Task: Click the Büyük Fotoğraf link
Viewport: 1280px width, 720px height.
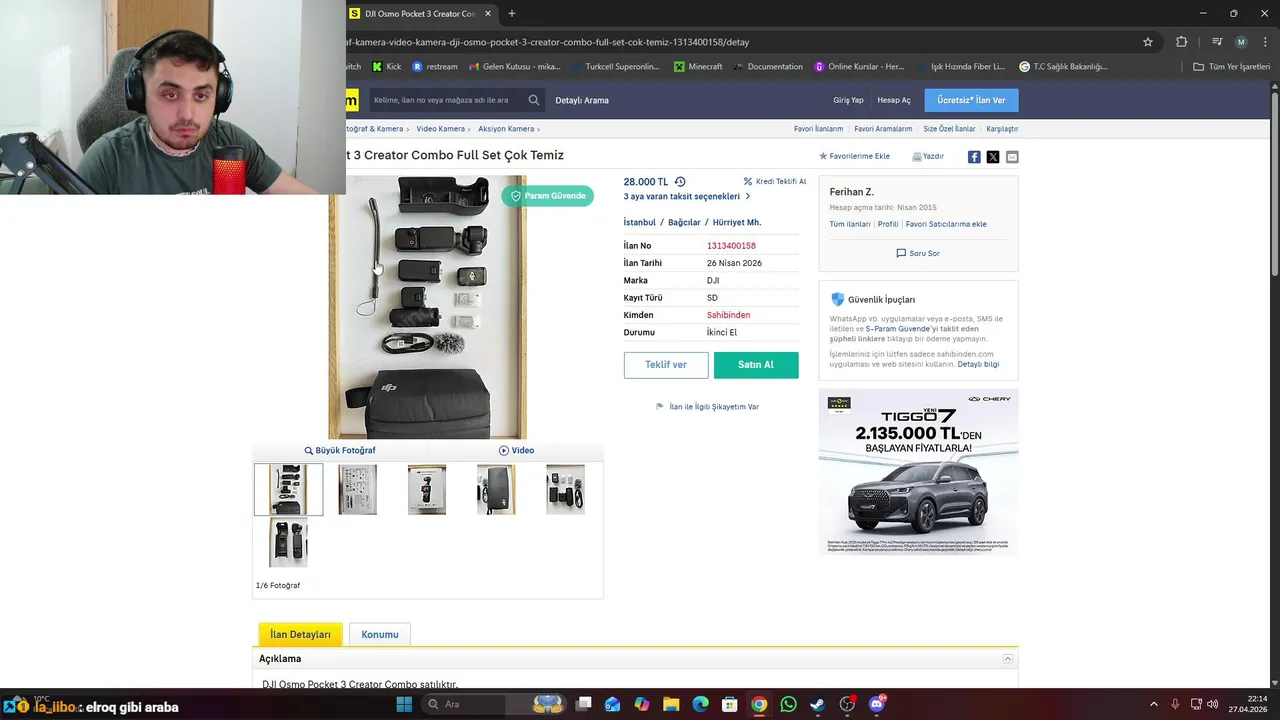Action: [340, 450]
